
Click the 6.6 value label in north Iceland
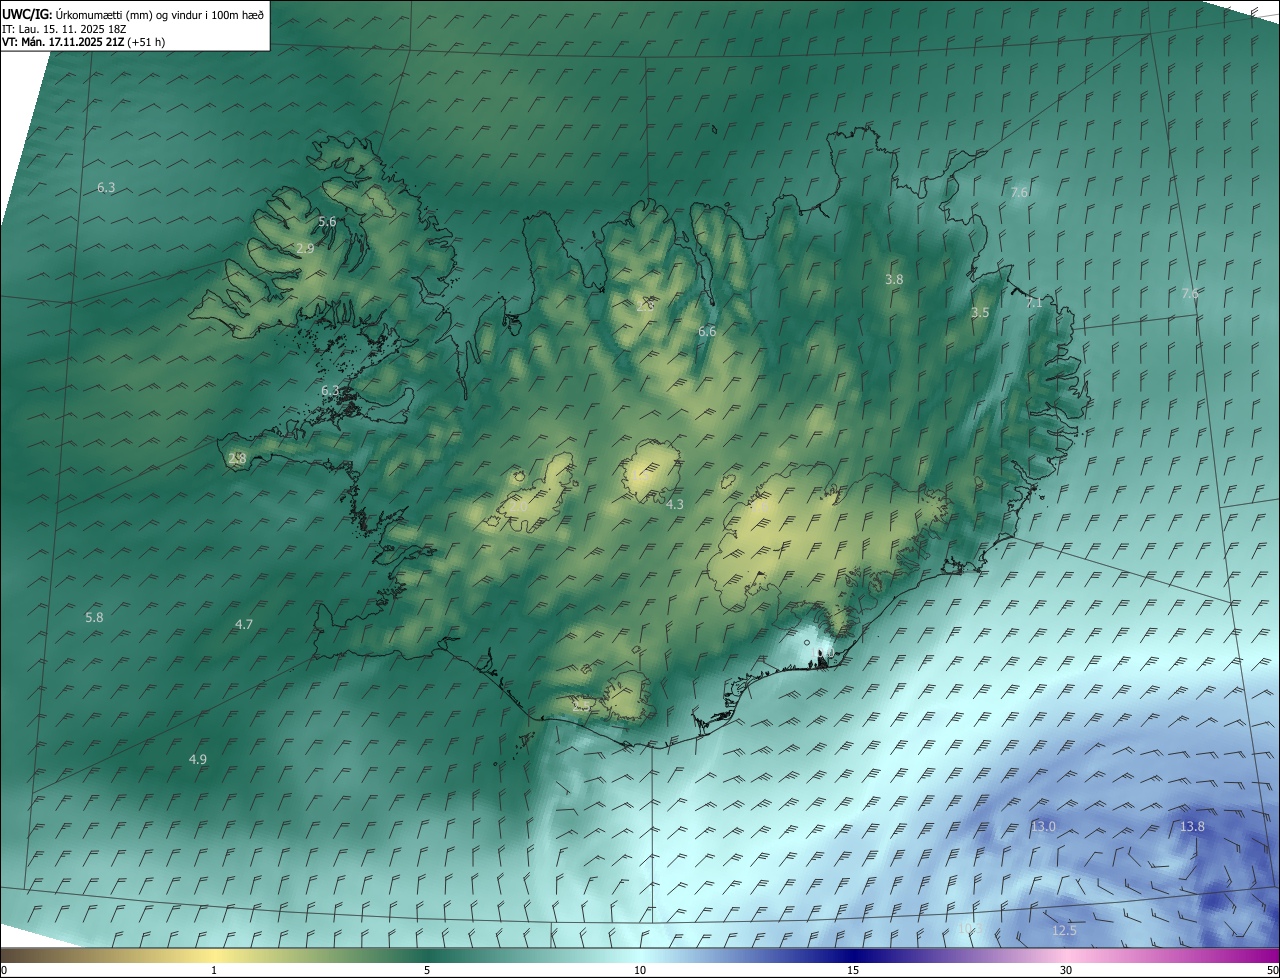[x=707, y=331]
